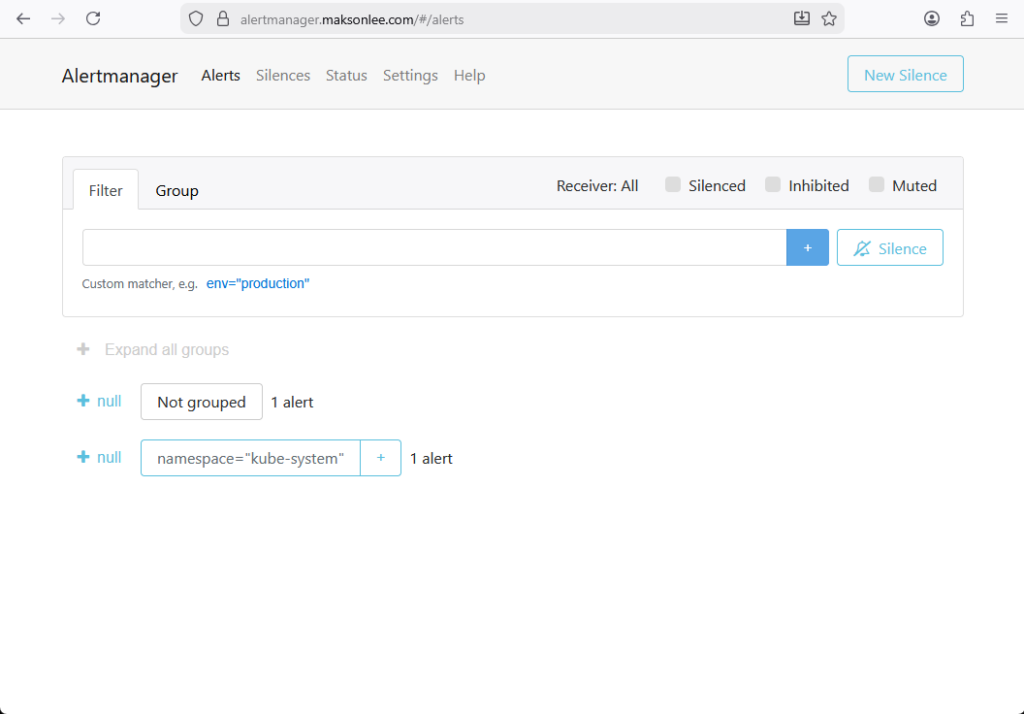
Task: Switch to the Group tab
Action: pos(177,190)
